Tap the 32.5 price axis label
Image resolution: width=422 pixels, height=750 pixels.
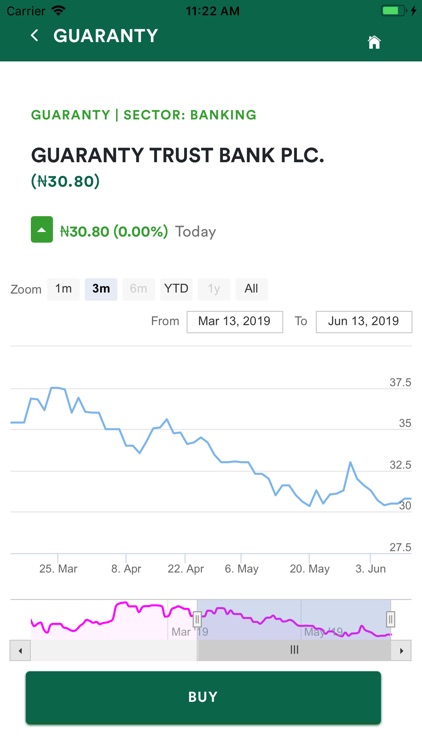(x=400, y=465)
